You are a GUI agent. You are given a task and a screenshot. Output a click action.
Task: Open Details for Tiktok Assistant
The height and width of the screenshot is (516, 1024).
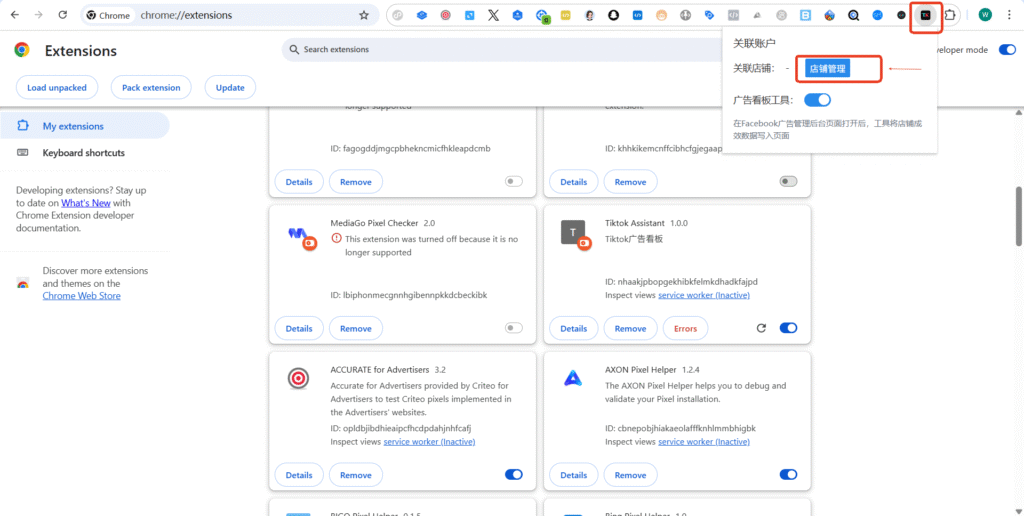(573, 329)
